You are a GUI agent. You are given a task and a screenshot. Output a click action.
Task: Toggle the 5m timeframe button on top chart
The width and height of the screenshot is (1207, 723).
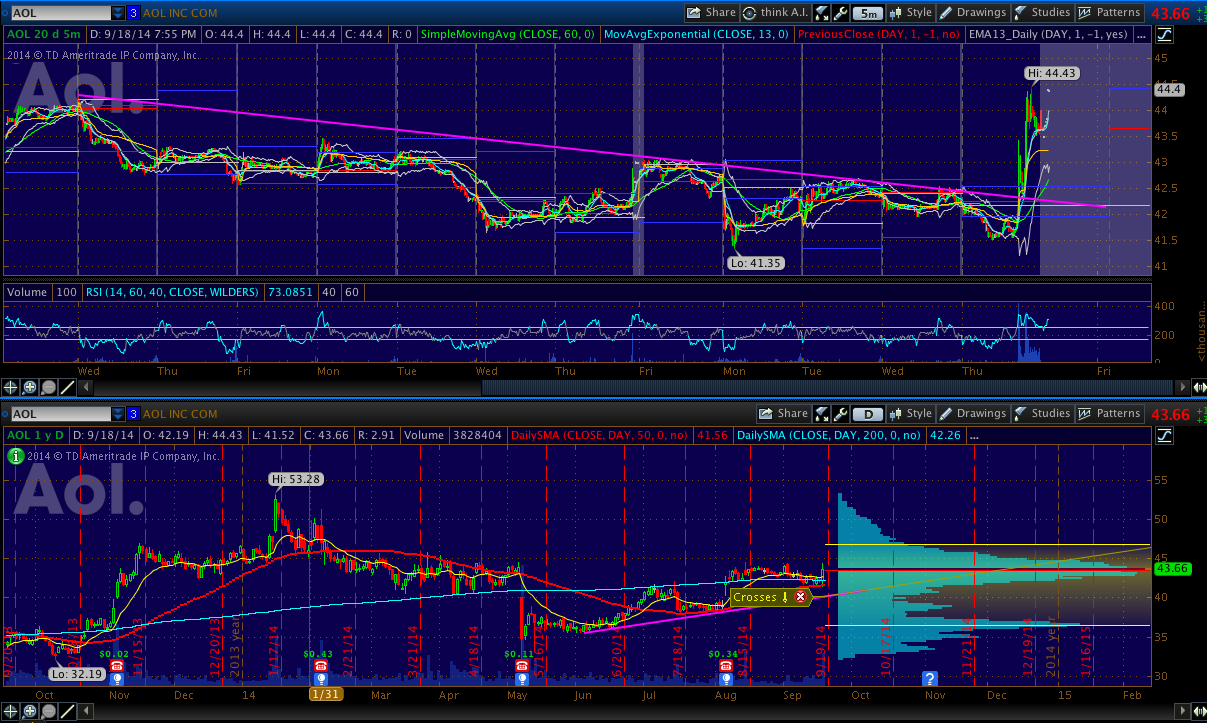(x=869, y=13)
